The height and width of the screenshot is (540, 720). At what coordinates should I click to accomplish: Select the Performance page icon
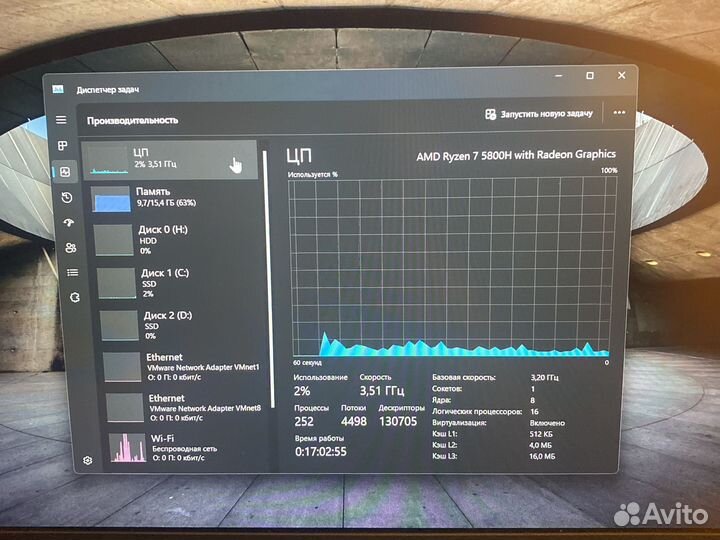pyautogui.click(x=65, y=172)
